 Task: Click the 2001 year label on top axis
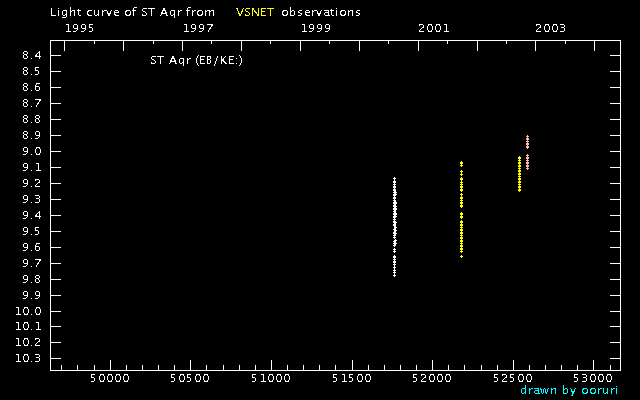[x=433, y=28]
